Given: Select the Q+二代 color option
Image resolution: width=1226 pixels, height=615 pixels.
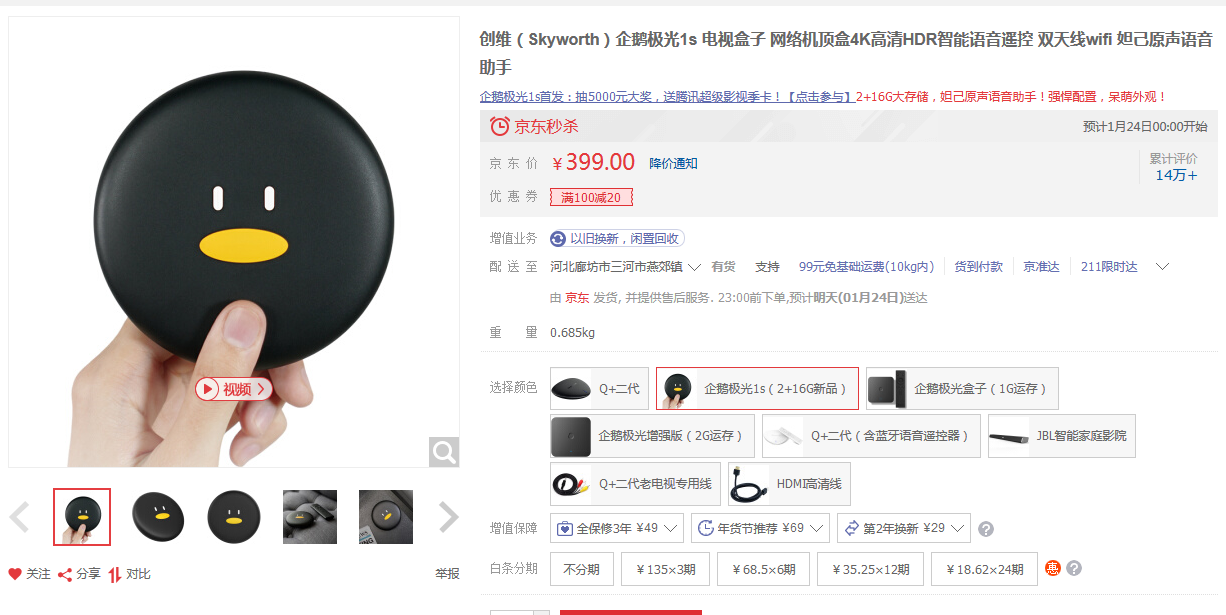Looking at the screenshot, I should click(x=599, y=388).
